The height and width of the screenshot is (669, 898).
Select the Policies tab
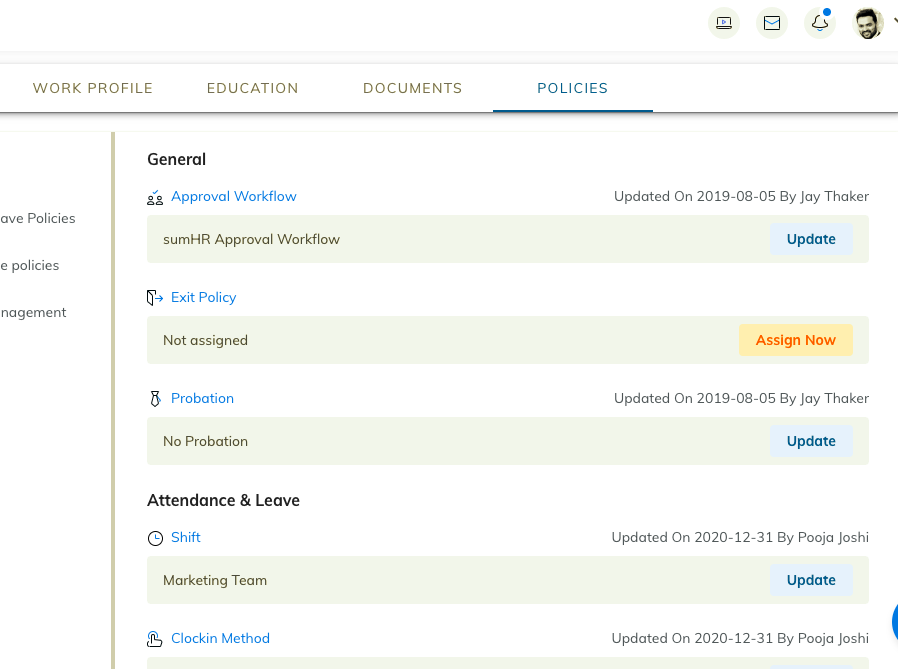click(x=573, y=88)
